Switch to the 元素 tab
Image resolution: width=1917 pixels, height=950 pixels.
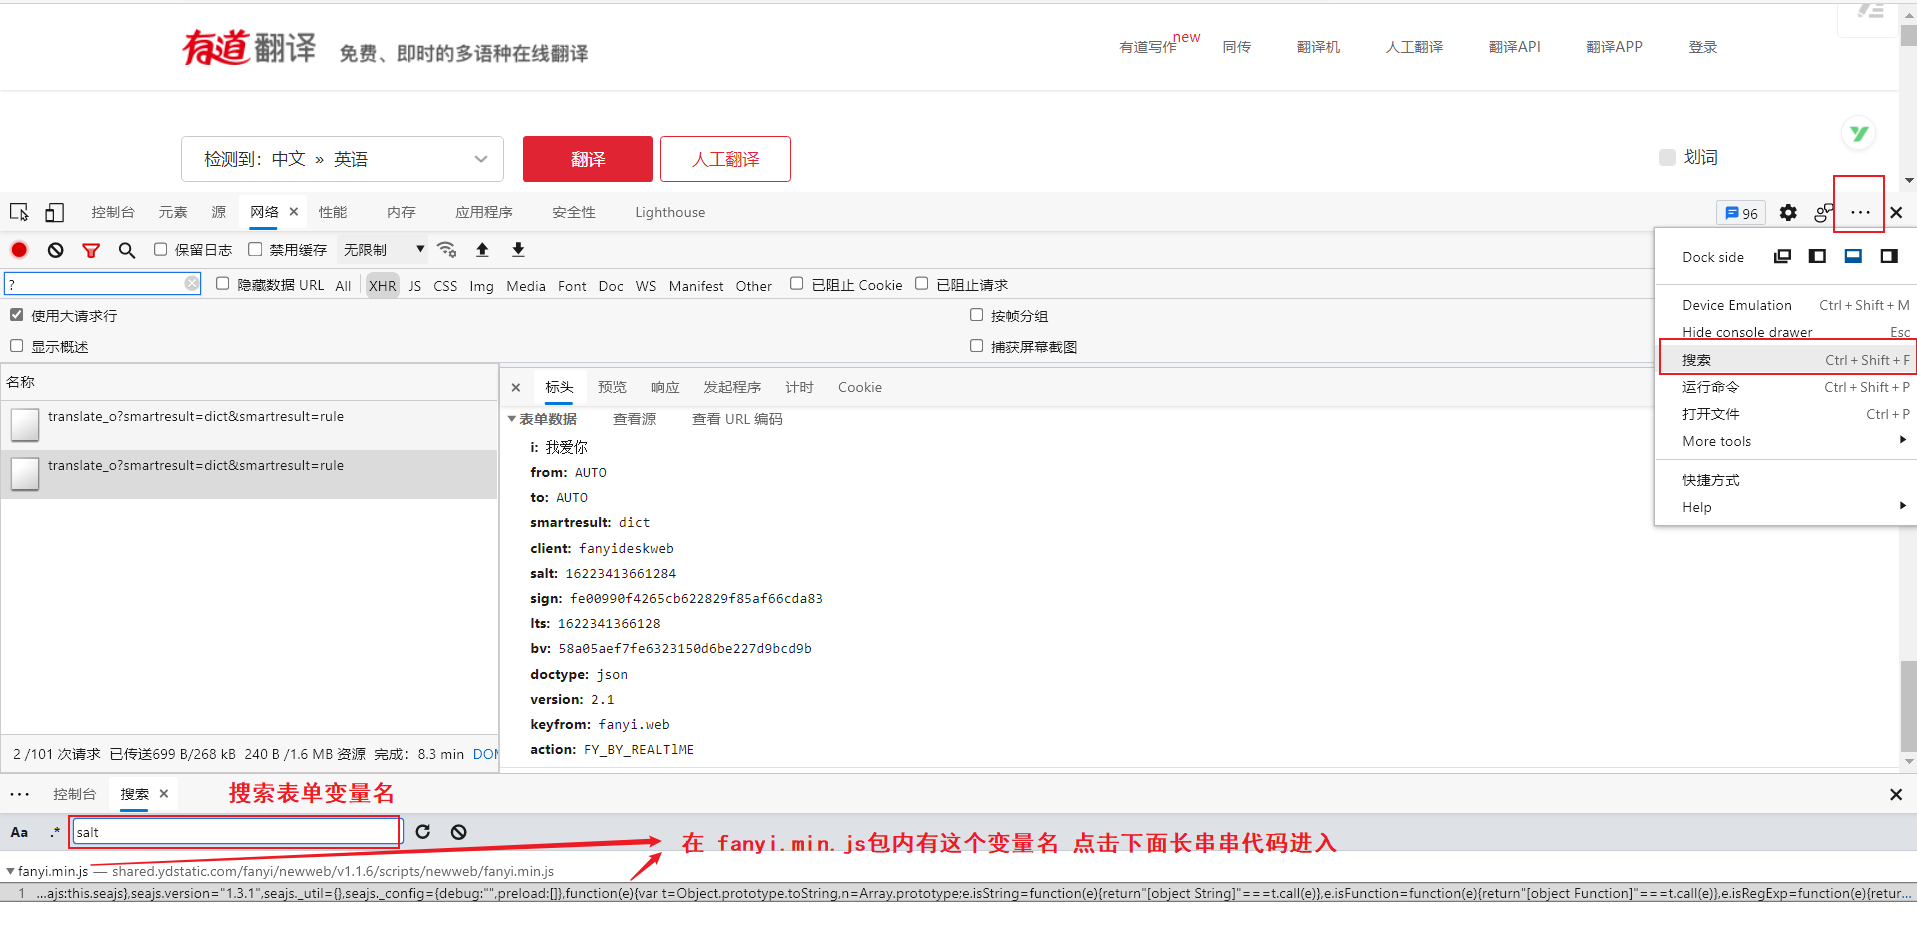coord(172,212)
